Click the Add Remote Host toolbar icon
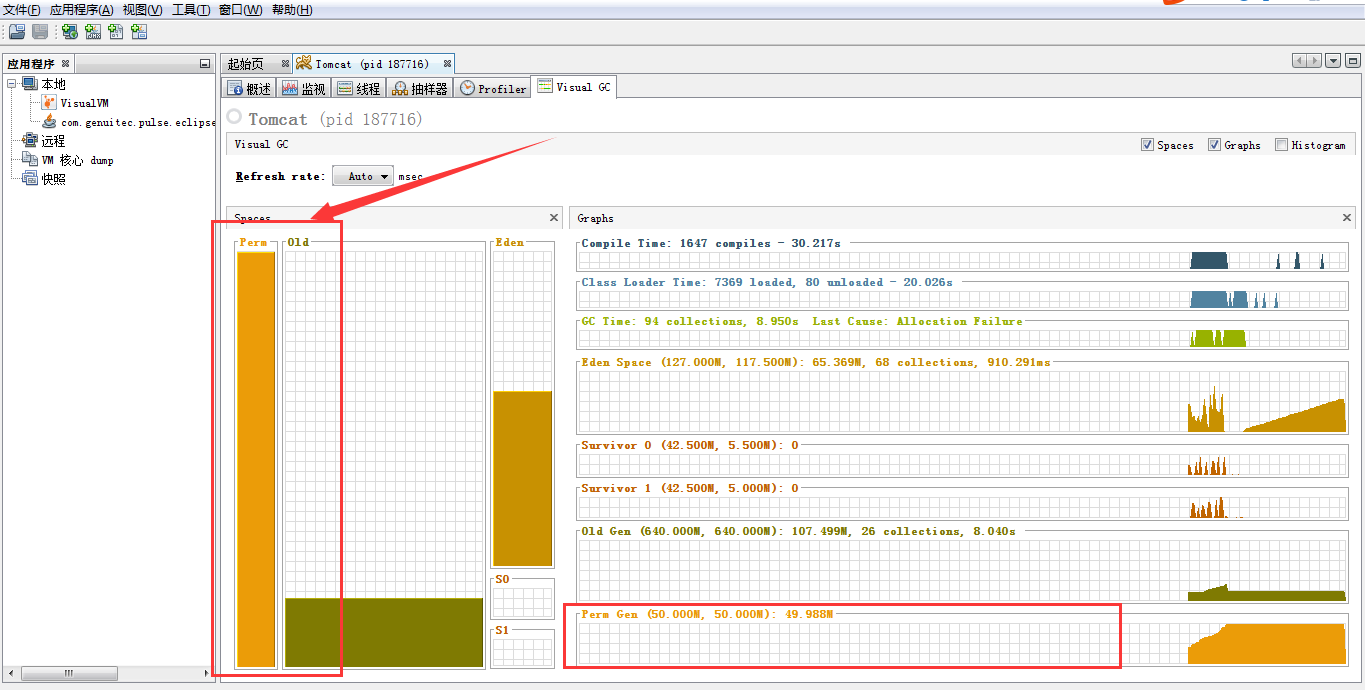 coord(69,31)
